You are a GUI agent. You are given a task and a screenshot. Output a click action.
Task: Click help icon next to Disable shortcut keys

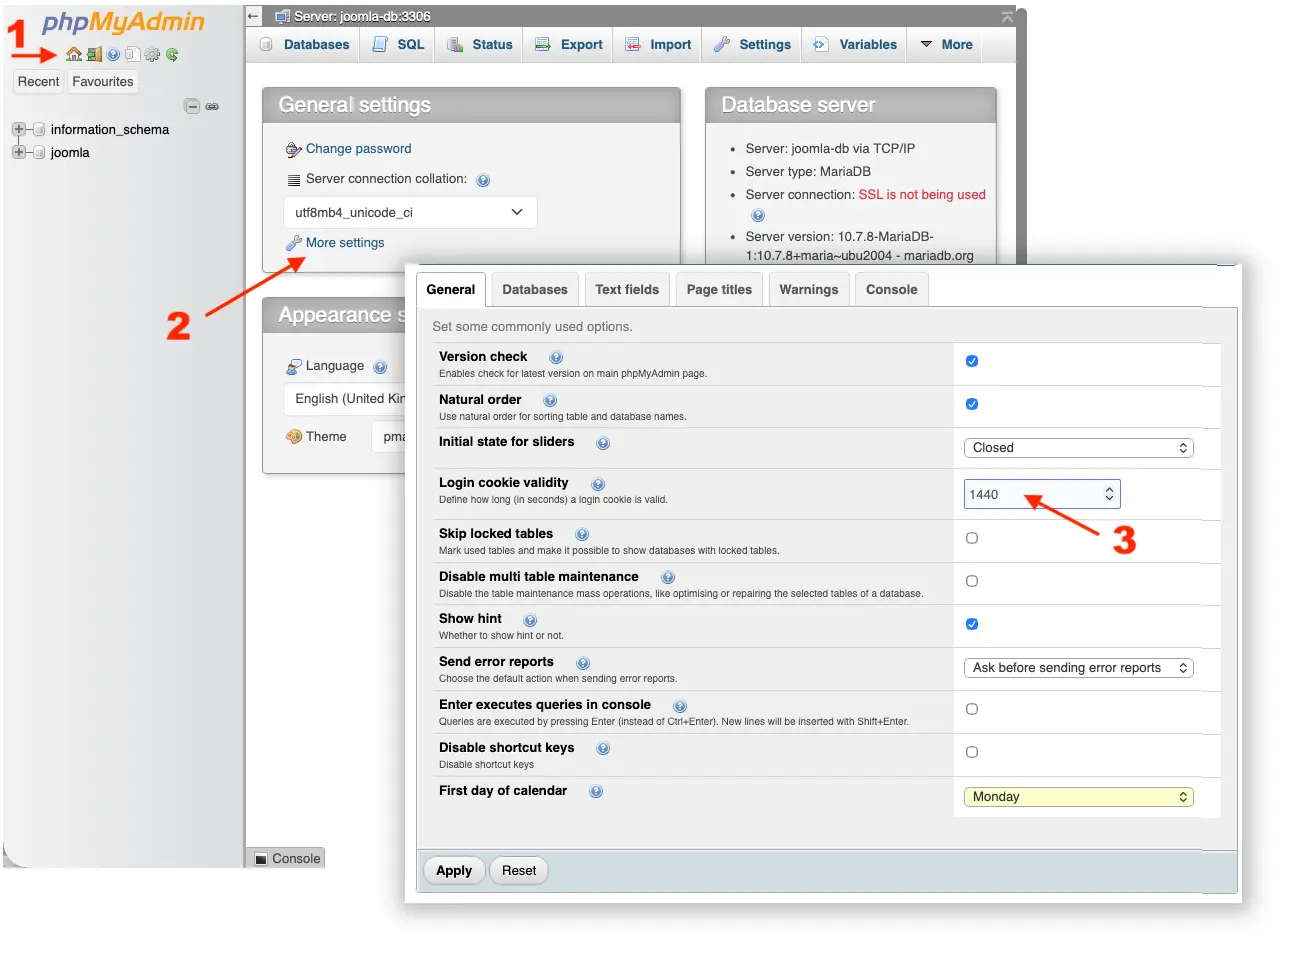point(603,748)
